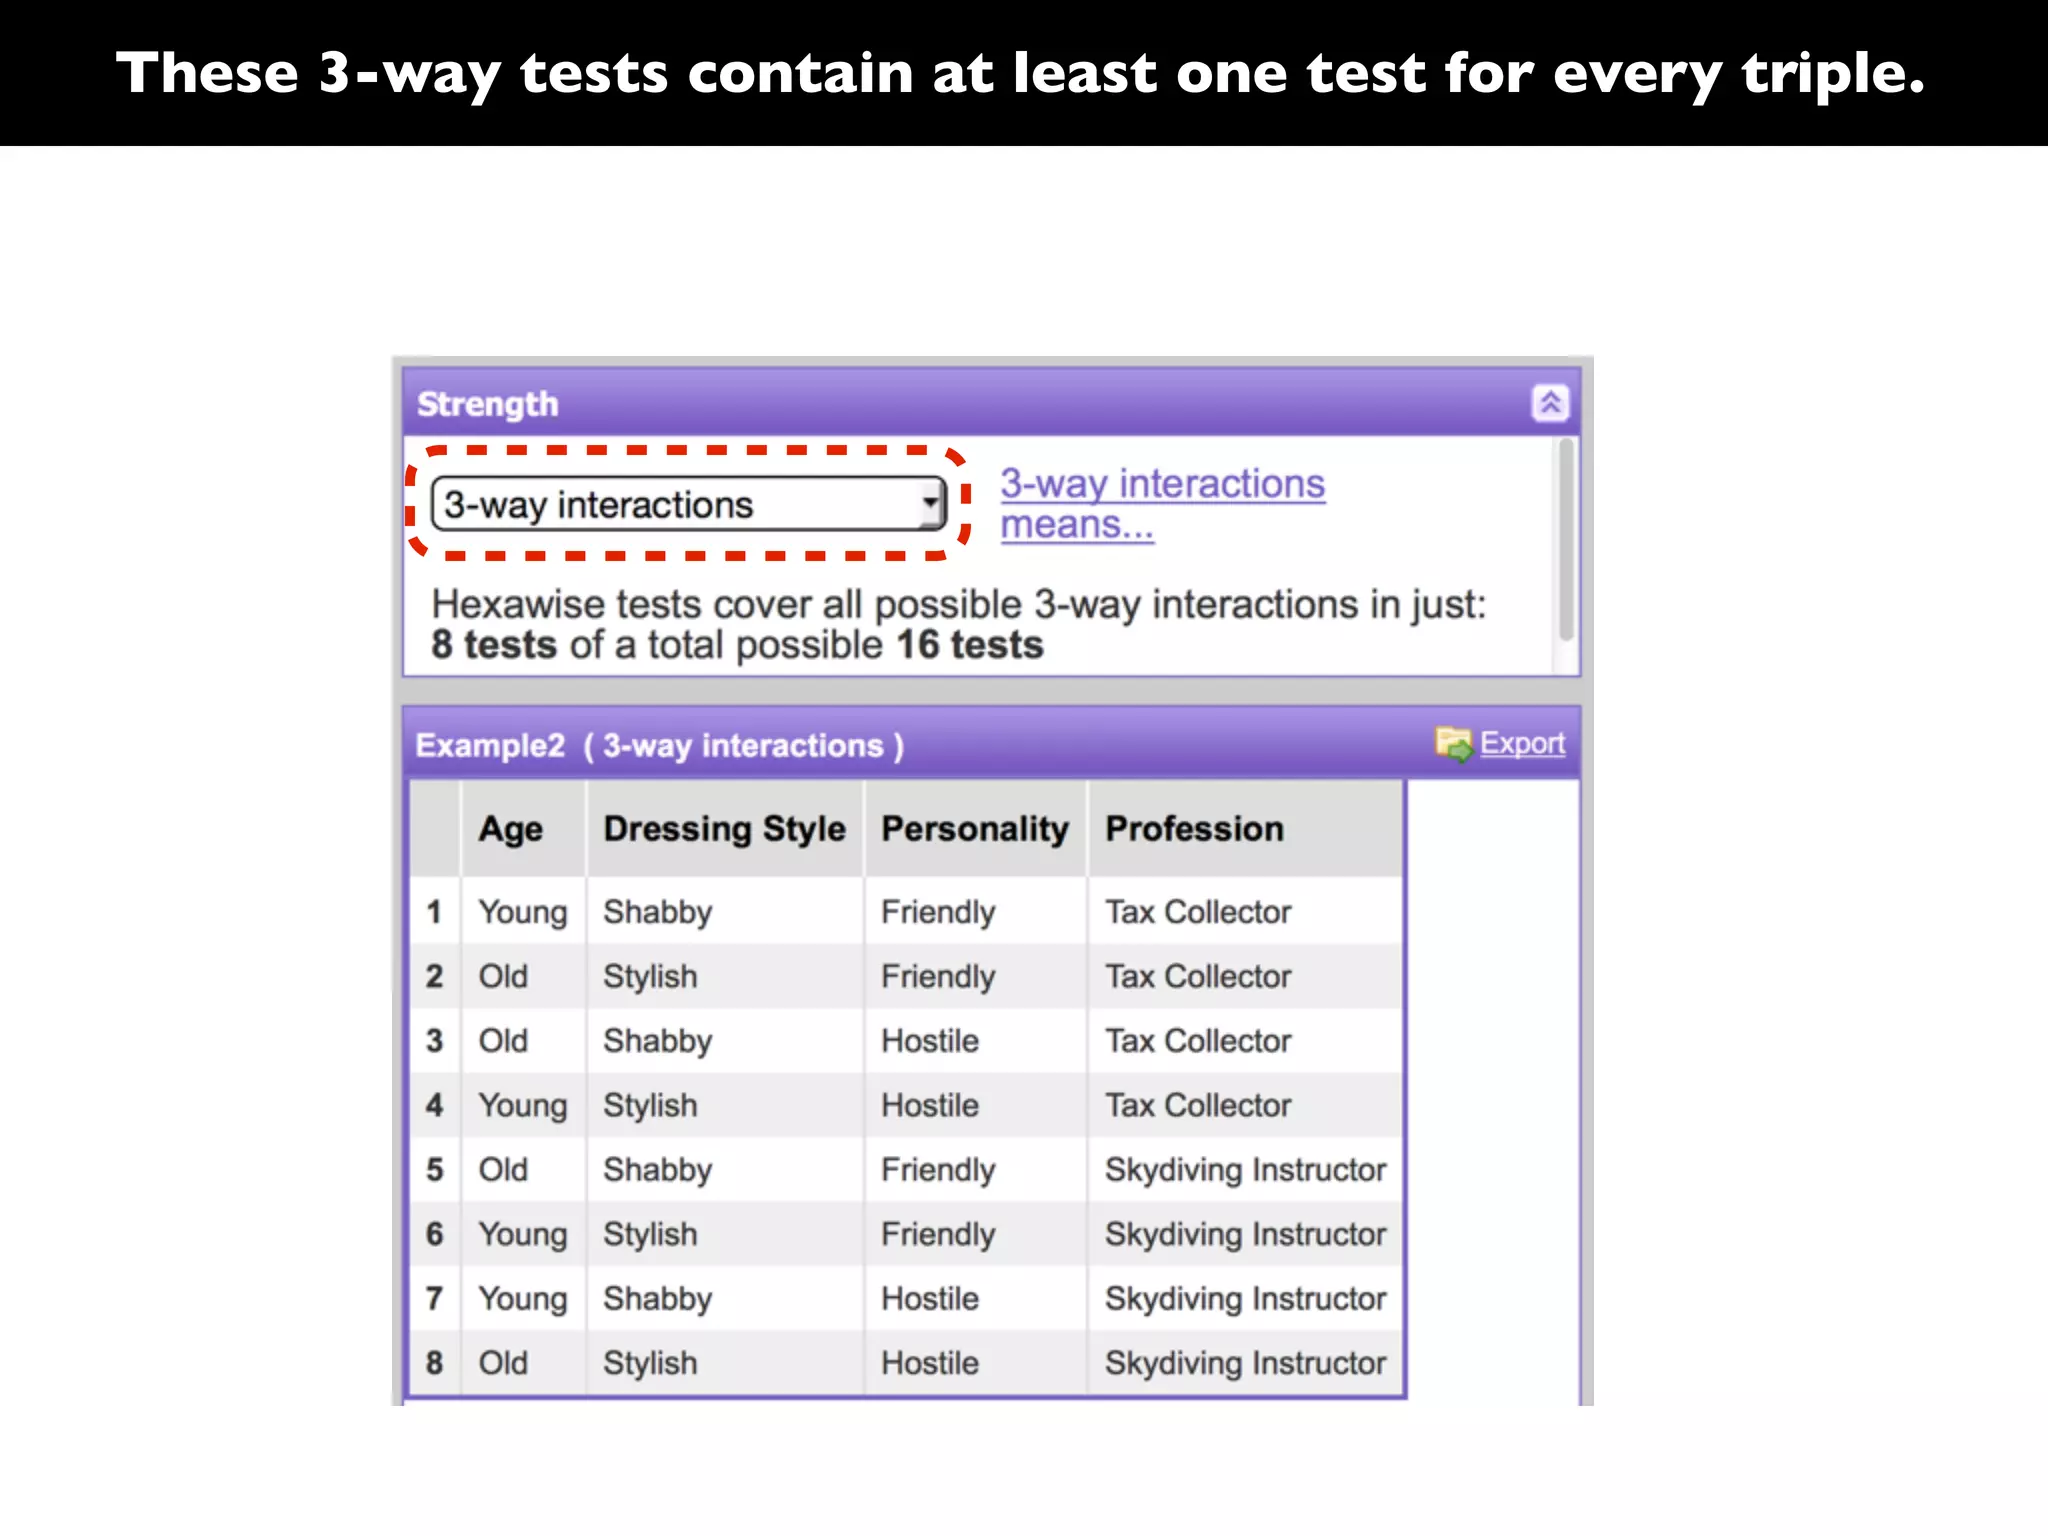2048x1536 pixels.
Task: Click 'Hostile' in row 4
Action: point(930,1105)
